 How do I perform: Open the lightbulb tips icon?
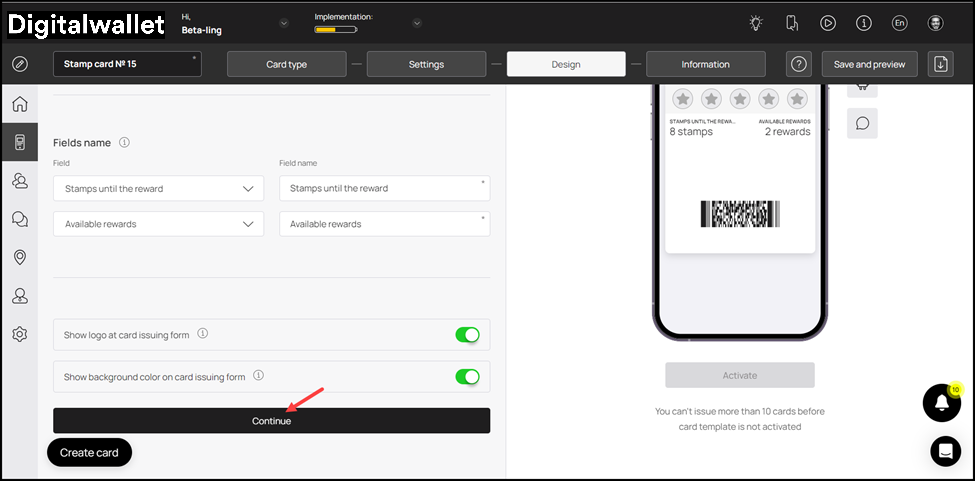pos(756,24)
